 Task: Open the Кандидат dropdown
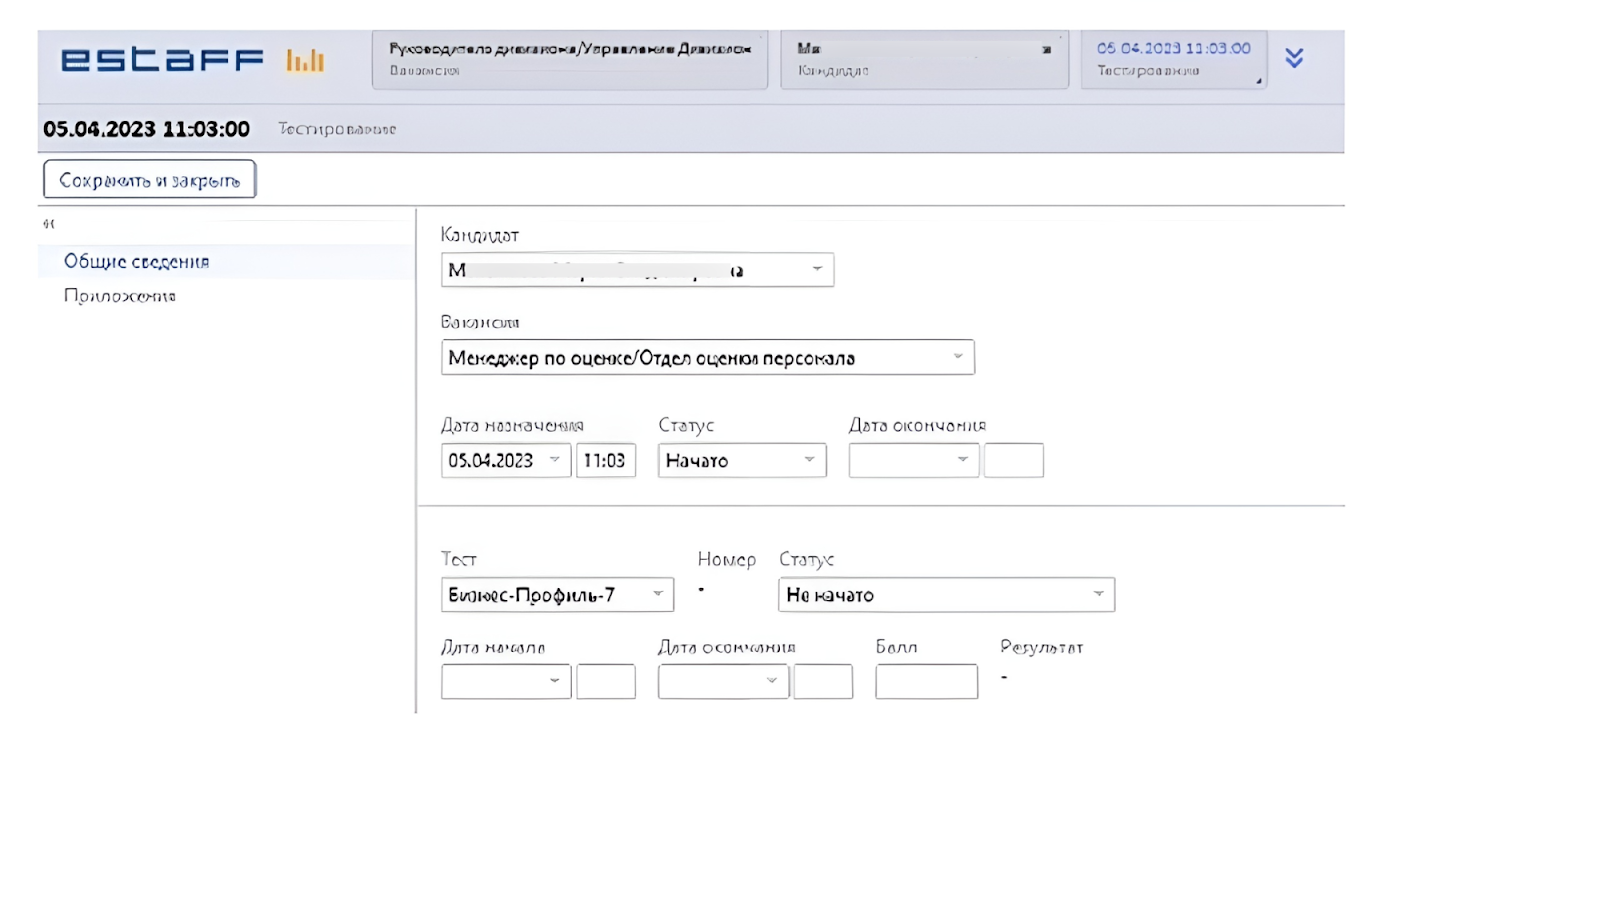coord(637,270)
